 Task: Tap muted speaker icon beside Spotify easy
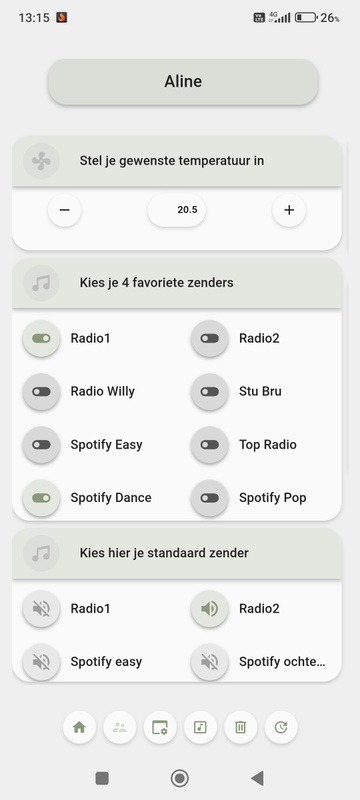click(41, 662)
